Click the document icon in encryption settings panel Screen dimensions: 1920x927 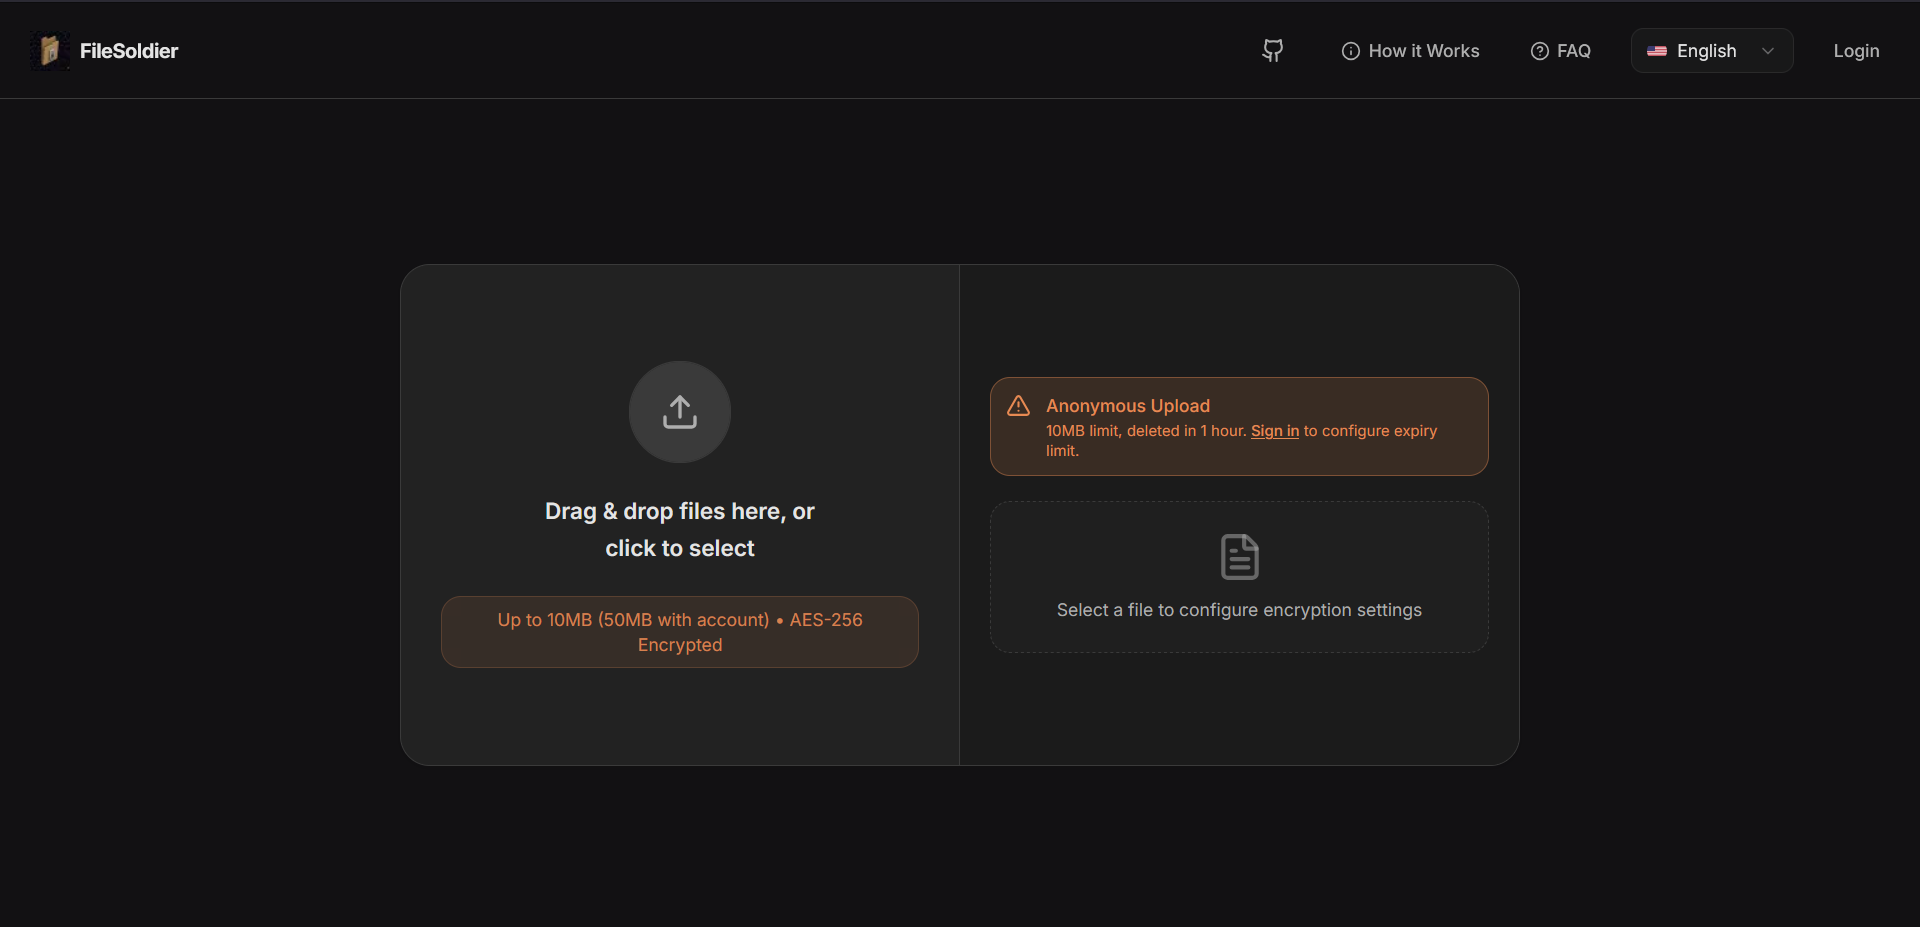(1239, 556)
